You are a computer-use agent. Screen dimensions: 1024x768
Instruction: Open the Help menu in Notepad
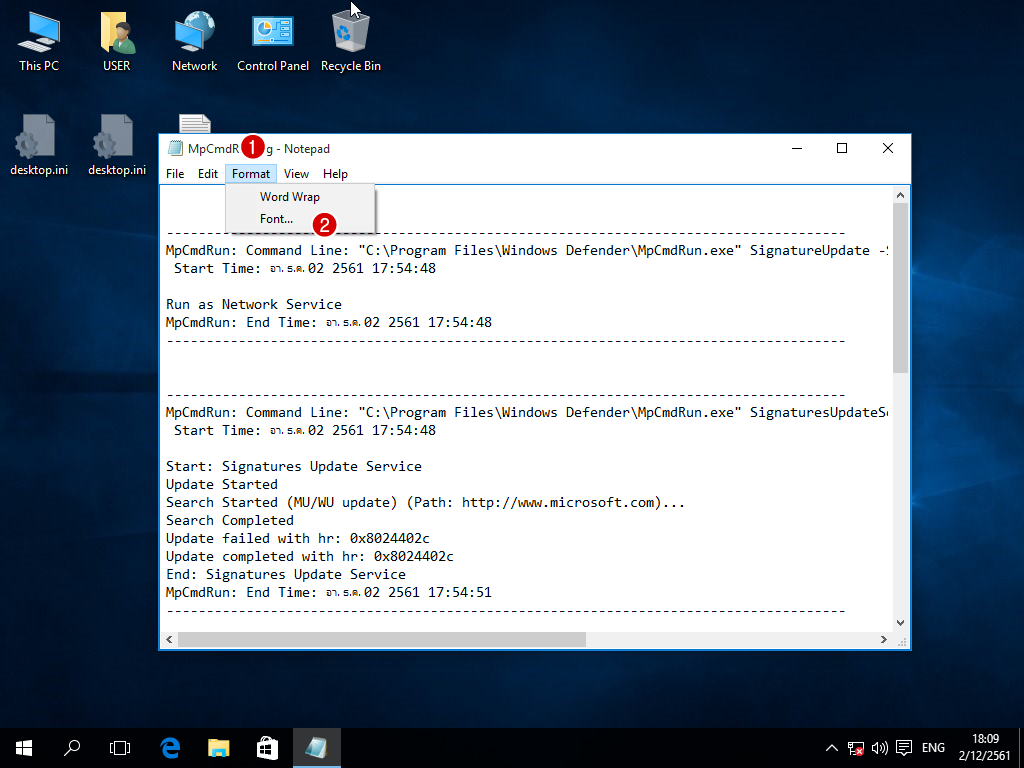(335, 174)
